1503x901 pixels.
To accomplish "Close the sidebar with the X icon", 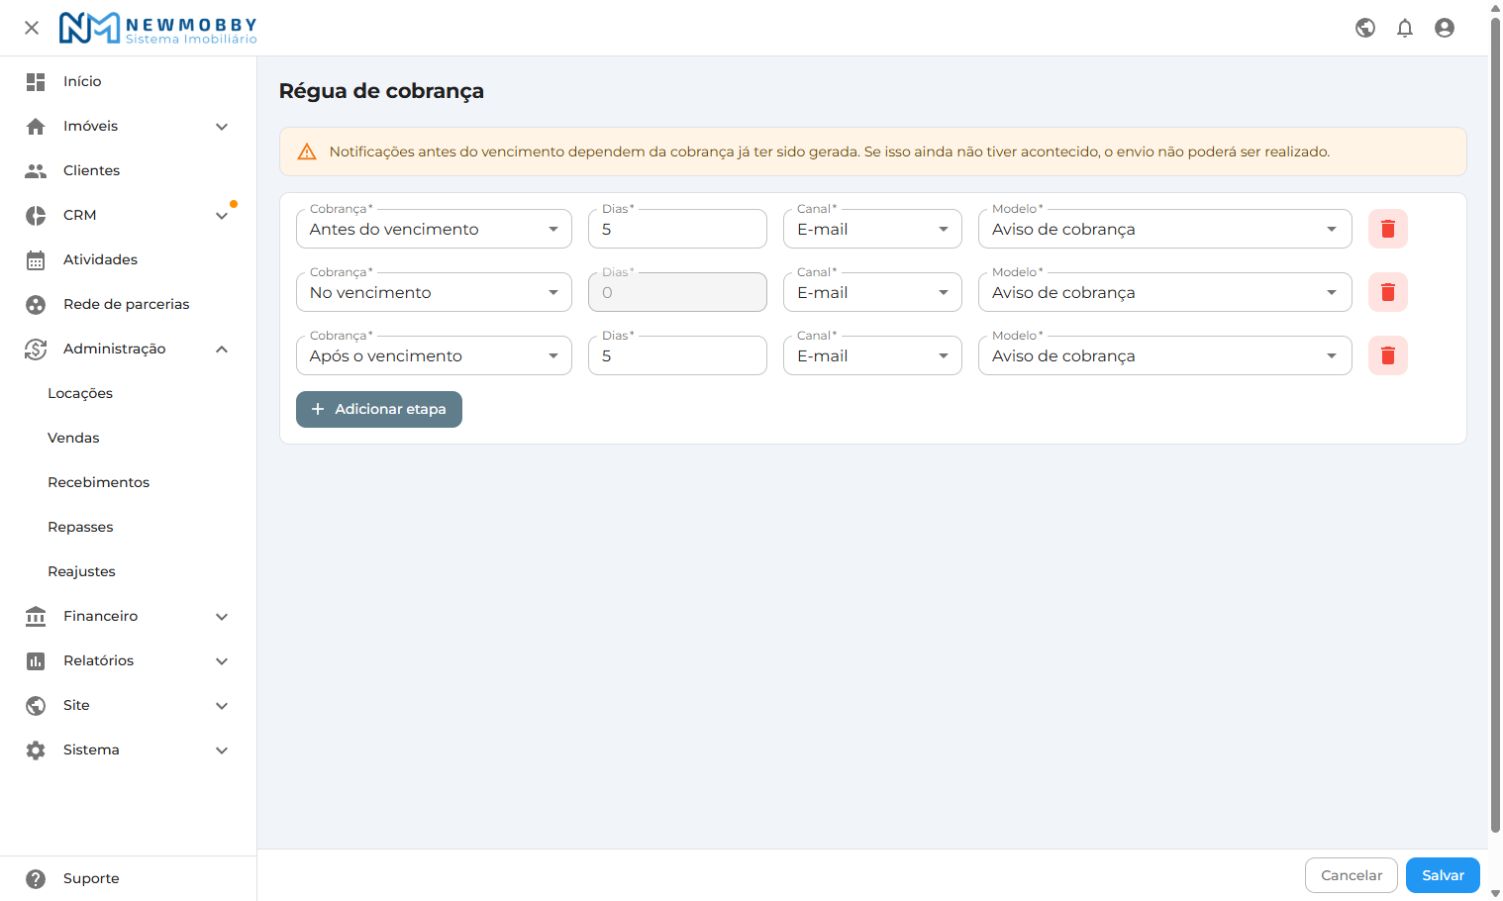I will click(x=32, y=28).
